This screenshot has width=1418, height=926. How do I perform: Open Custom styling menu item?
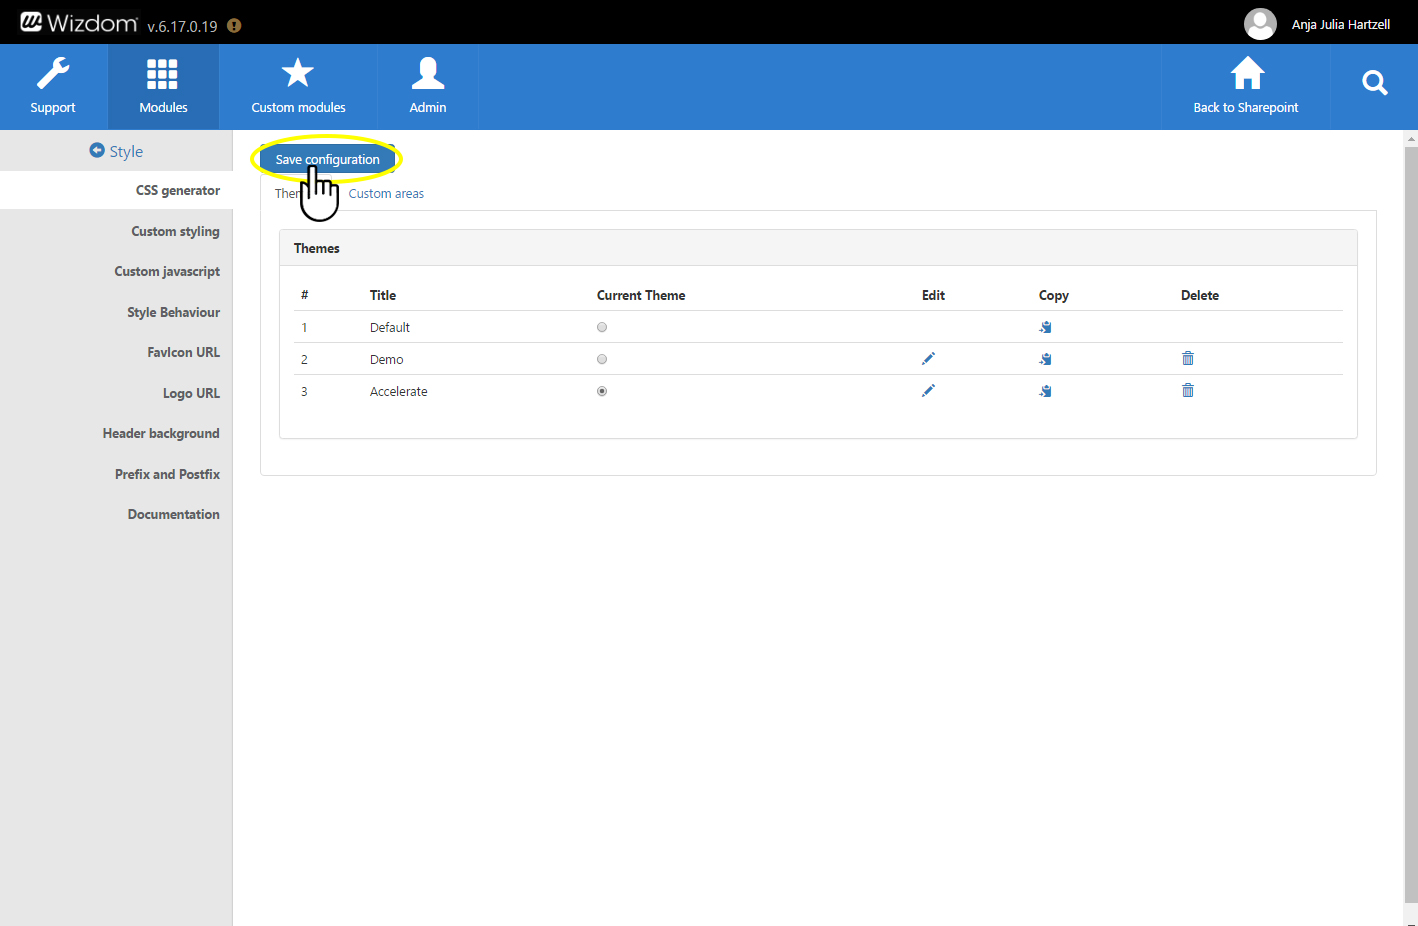coord(175,231)
